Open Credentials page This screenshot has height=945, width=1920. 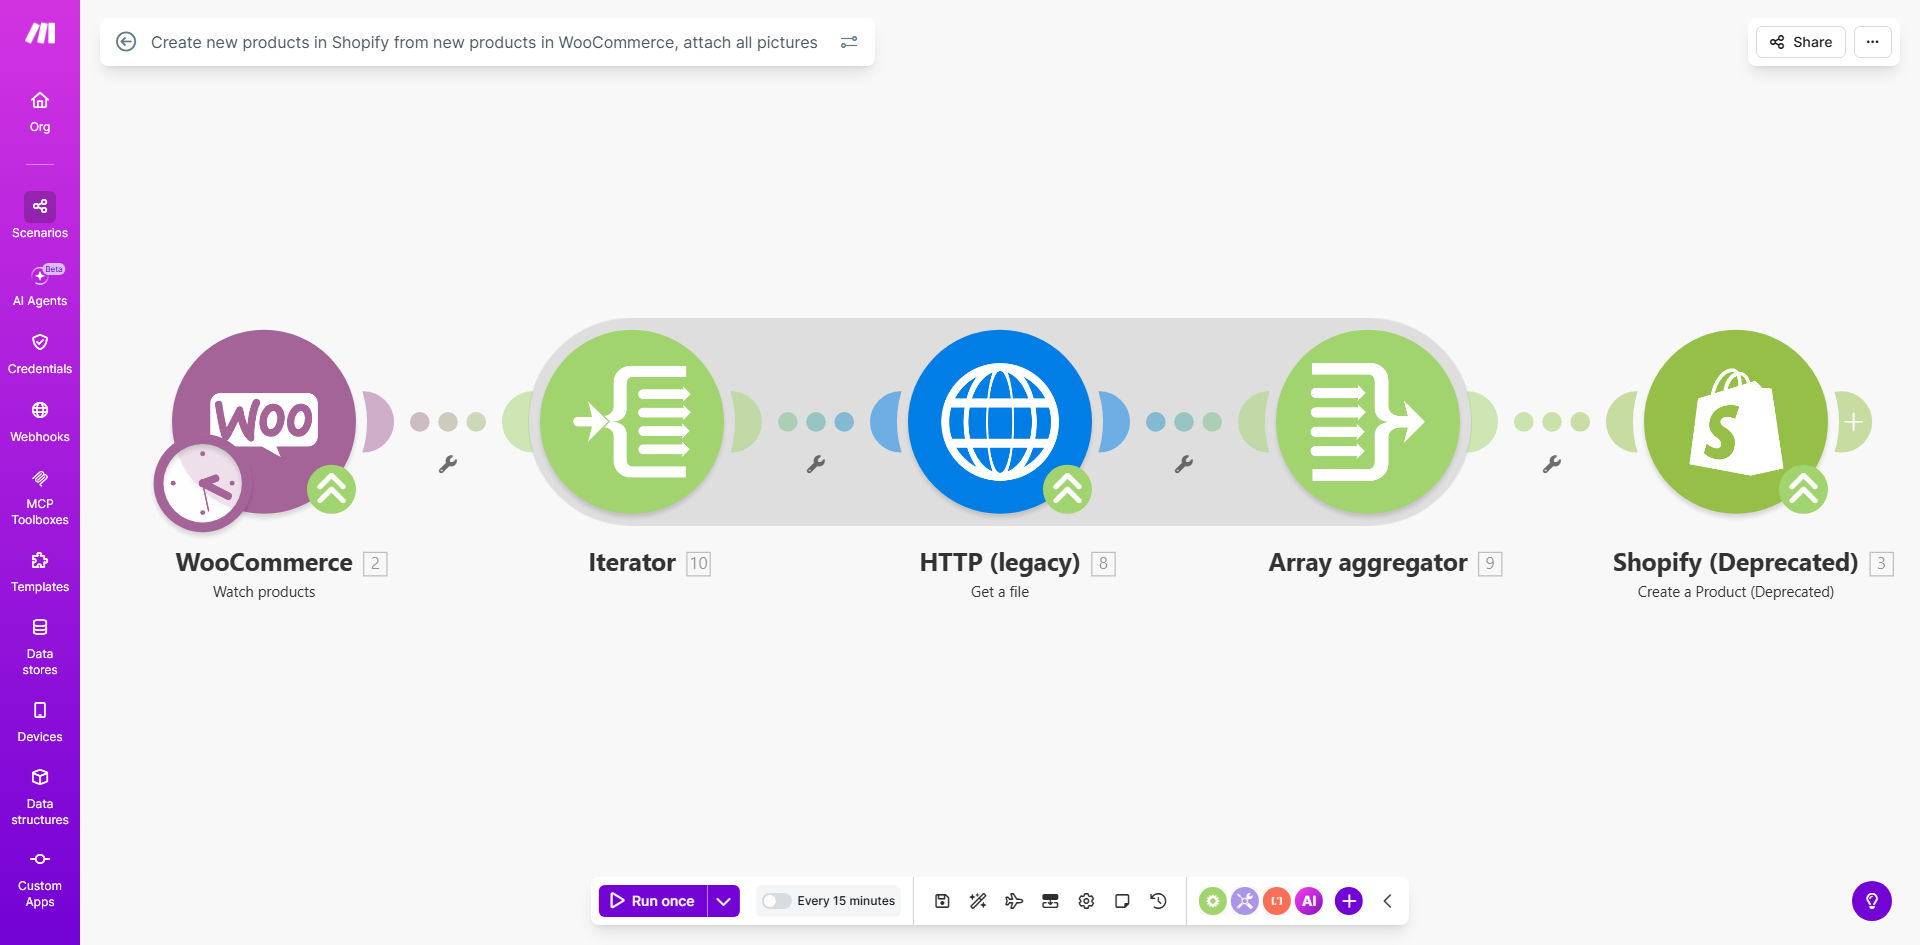click(40, 354)
